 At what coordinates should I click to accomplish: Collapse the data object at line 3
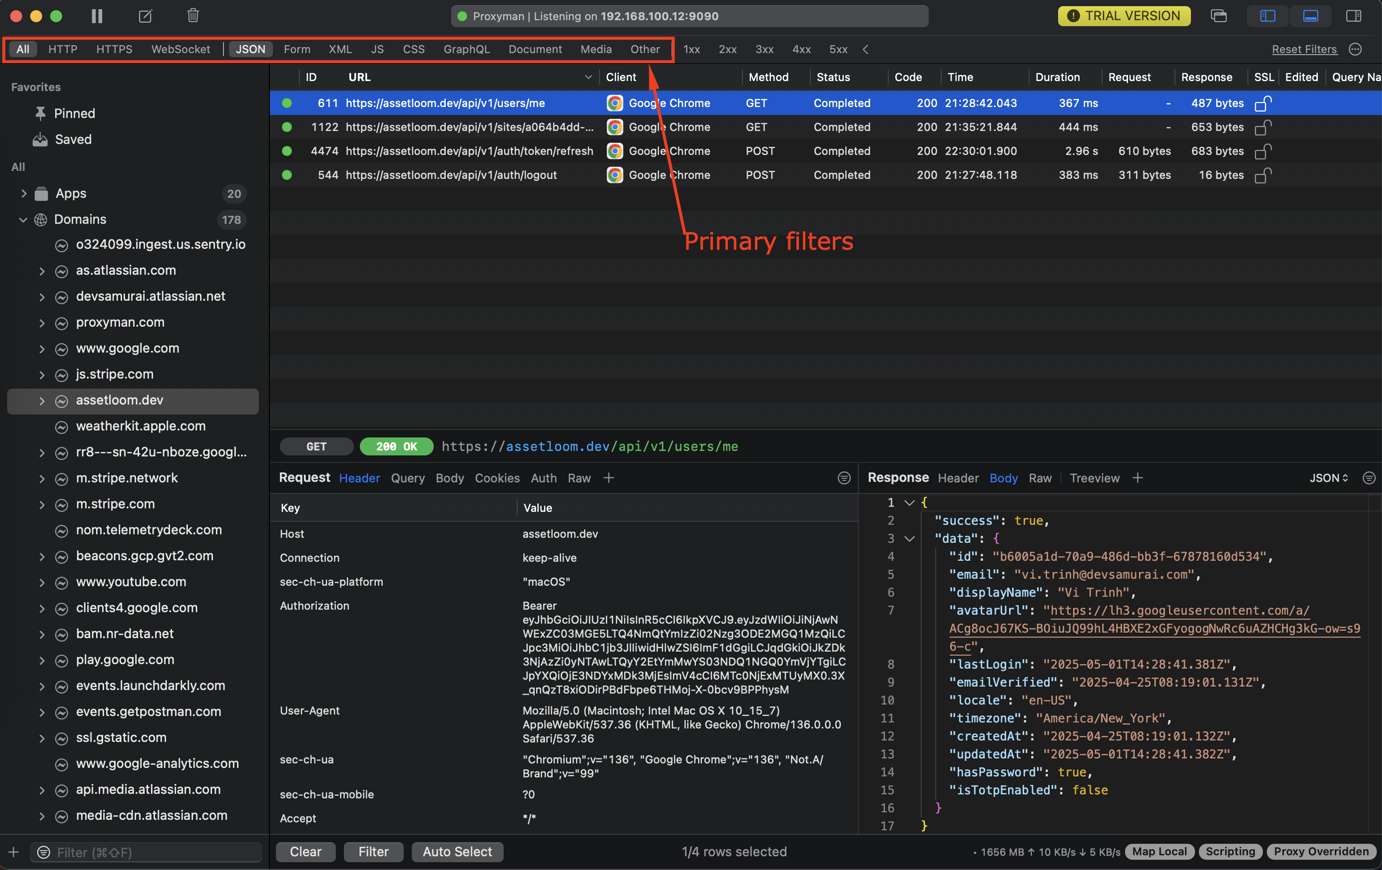tap(909, 539)
